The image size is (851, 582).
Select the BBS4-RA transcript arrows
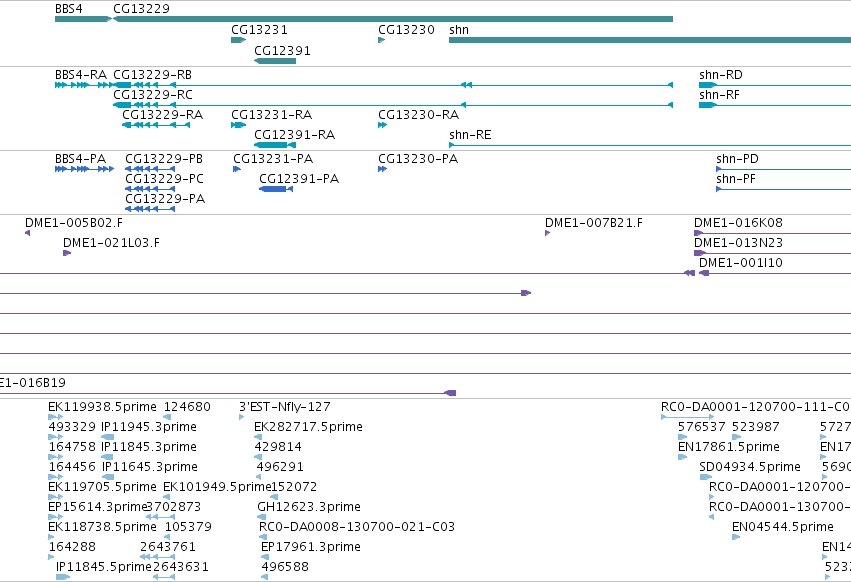84,85
